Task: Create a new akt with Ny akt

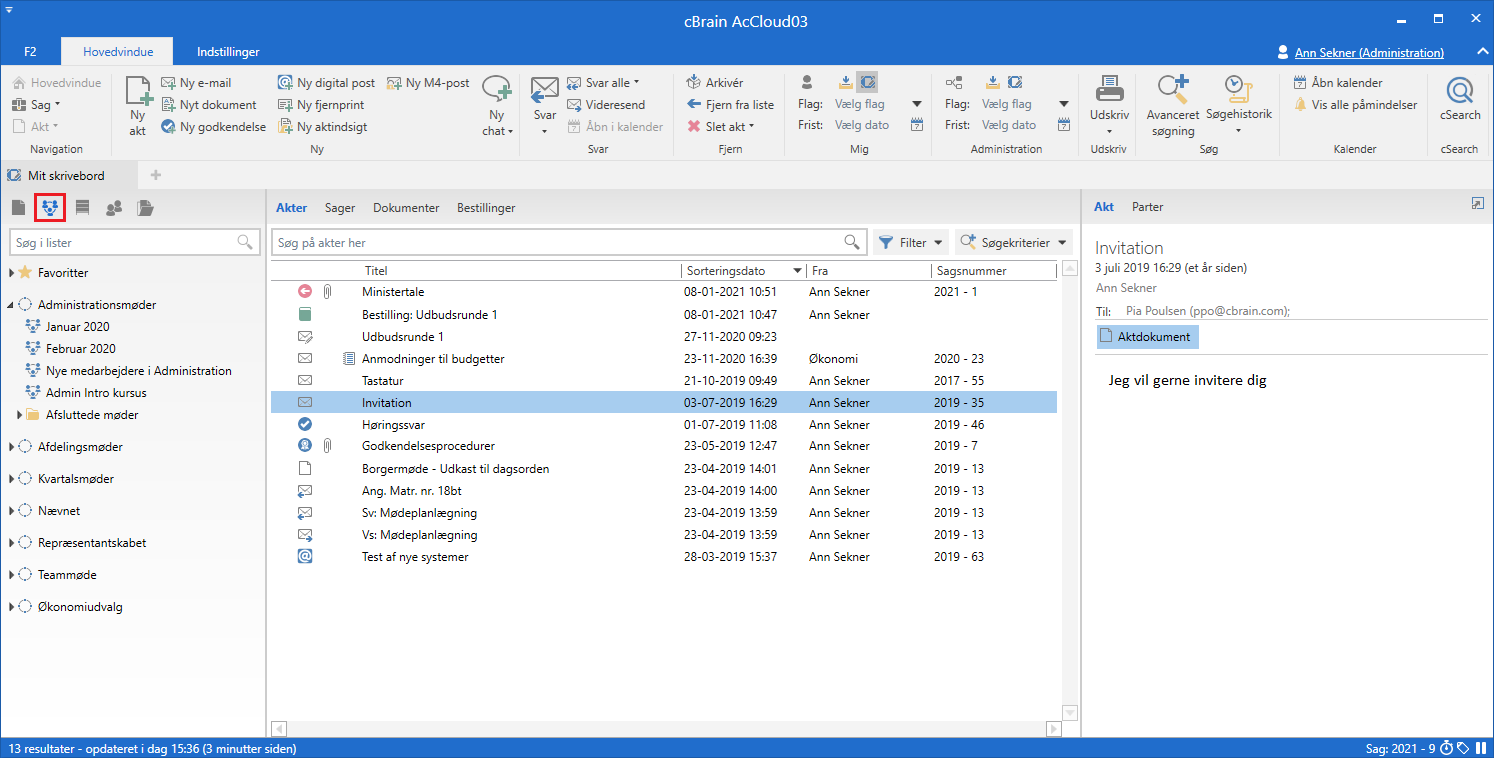Action: point(138,105)
